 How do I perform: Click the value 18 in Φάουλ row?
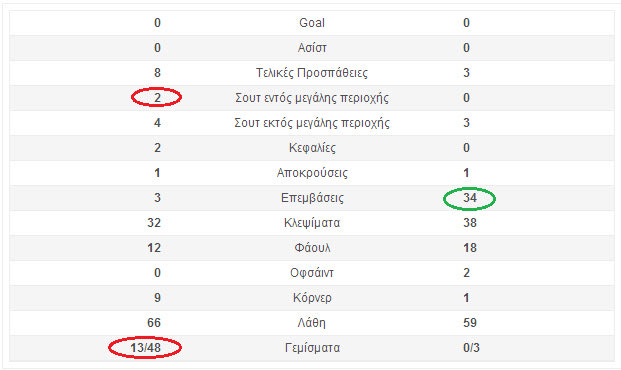470,248
